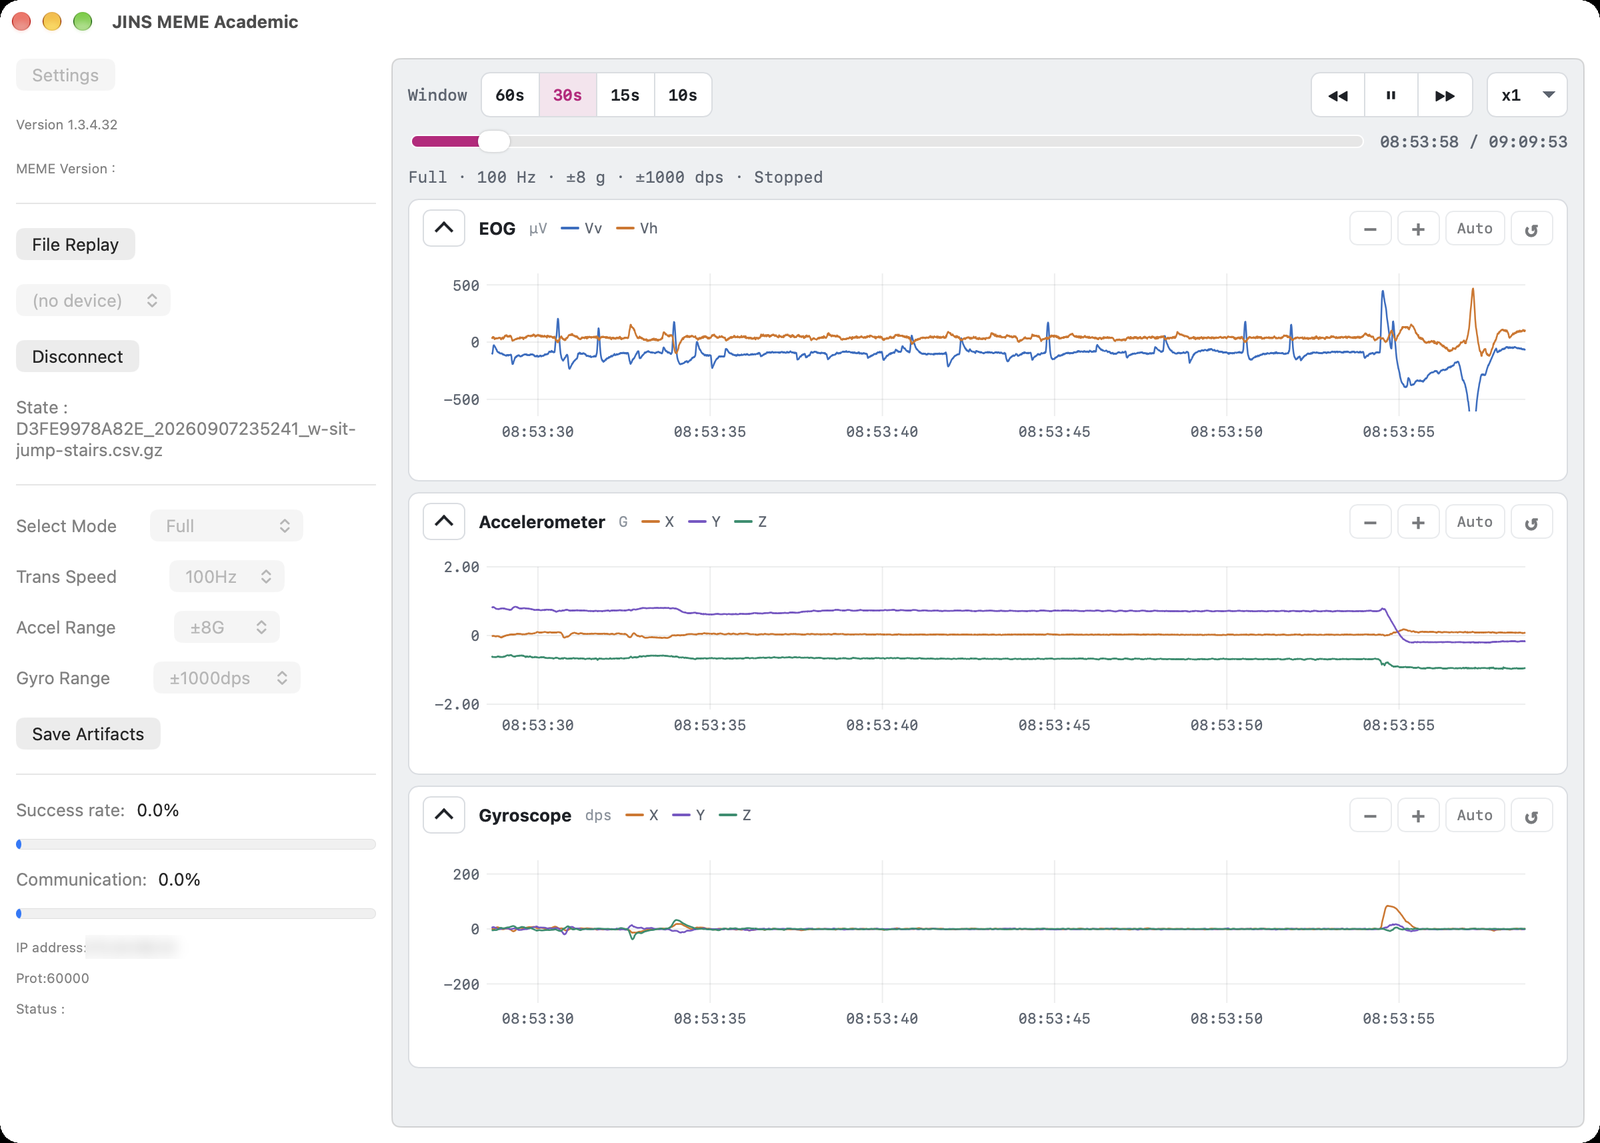
Task: Click the Communication progress bar
Action: [196, 913]
